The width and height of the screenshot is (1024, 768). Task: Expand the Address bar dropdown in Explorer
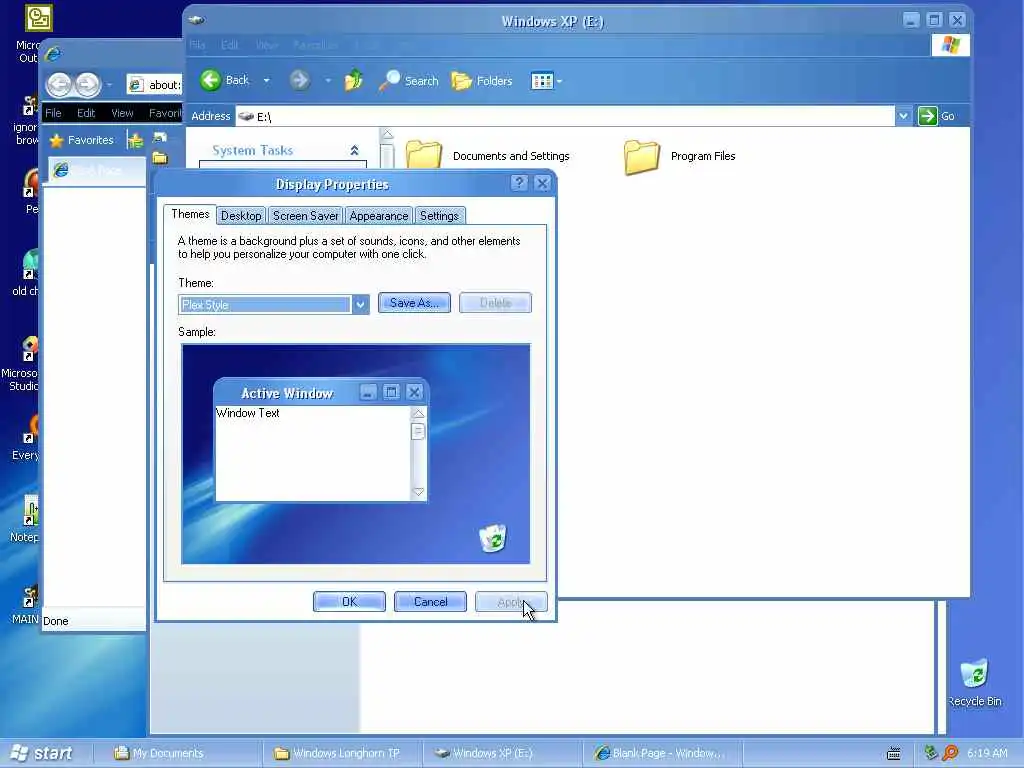click(x=903, y=116)
